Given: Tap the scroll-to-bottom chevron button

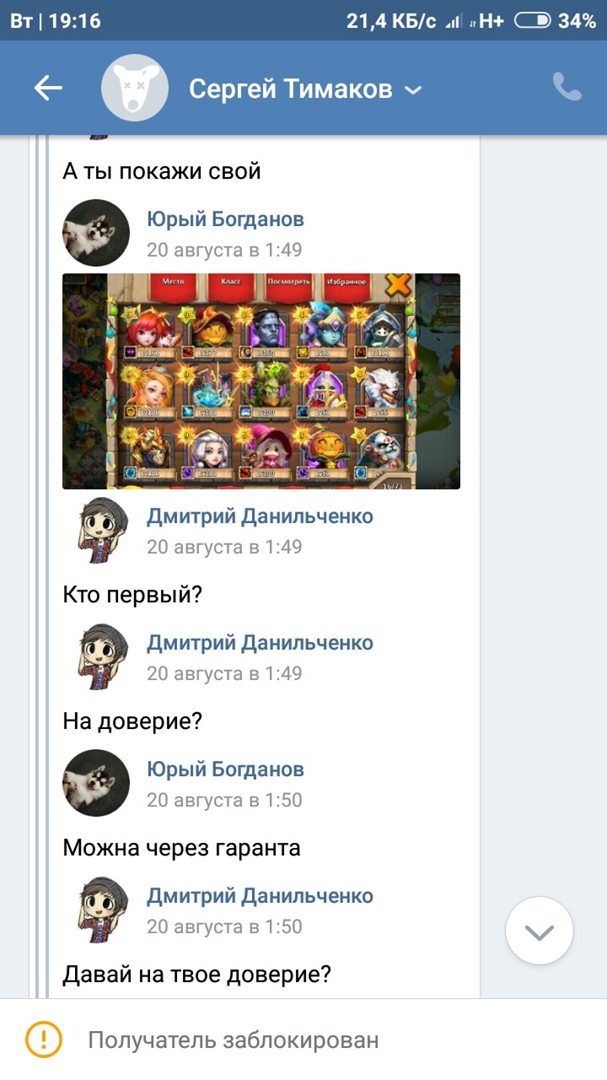Looking at the screenshot, I should (x=539, y=931).
